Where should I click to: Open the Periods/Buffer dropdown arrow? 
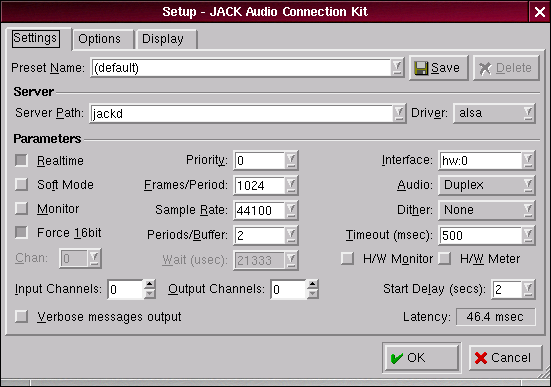point(291,235)
